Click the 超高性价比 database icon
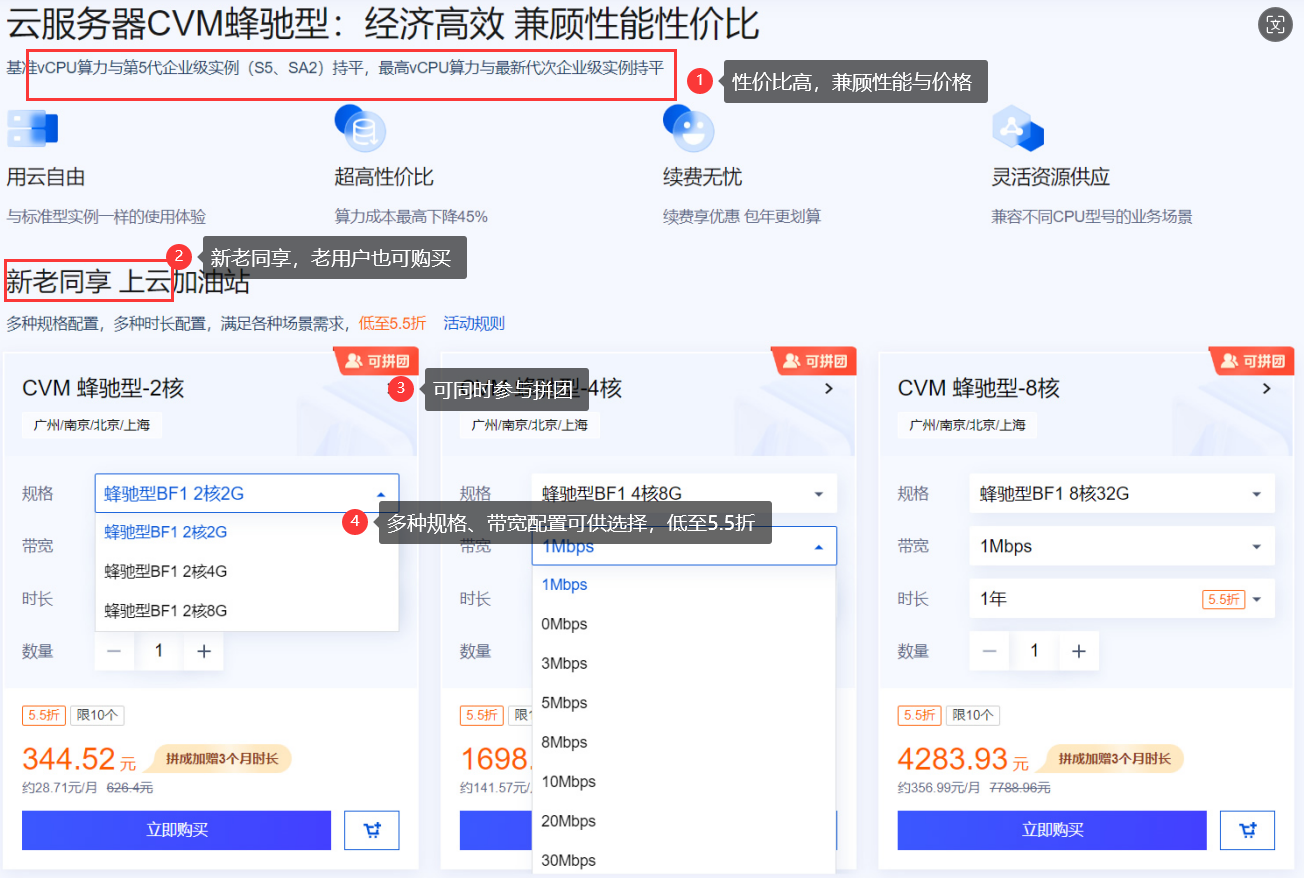Viewport: 1304px width, 878px height. (359, 128)
